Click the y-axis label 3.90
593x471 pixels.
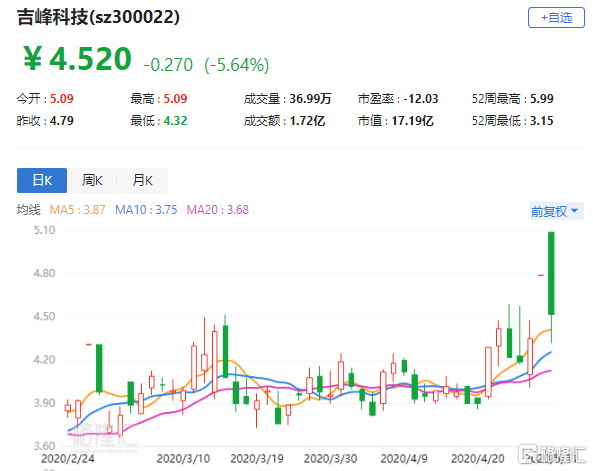coord(44,403)
